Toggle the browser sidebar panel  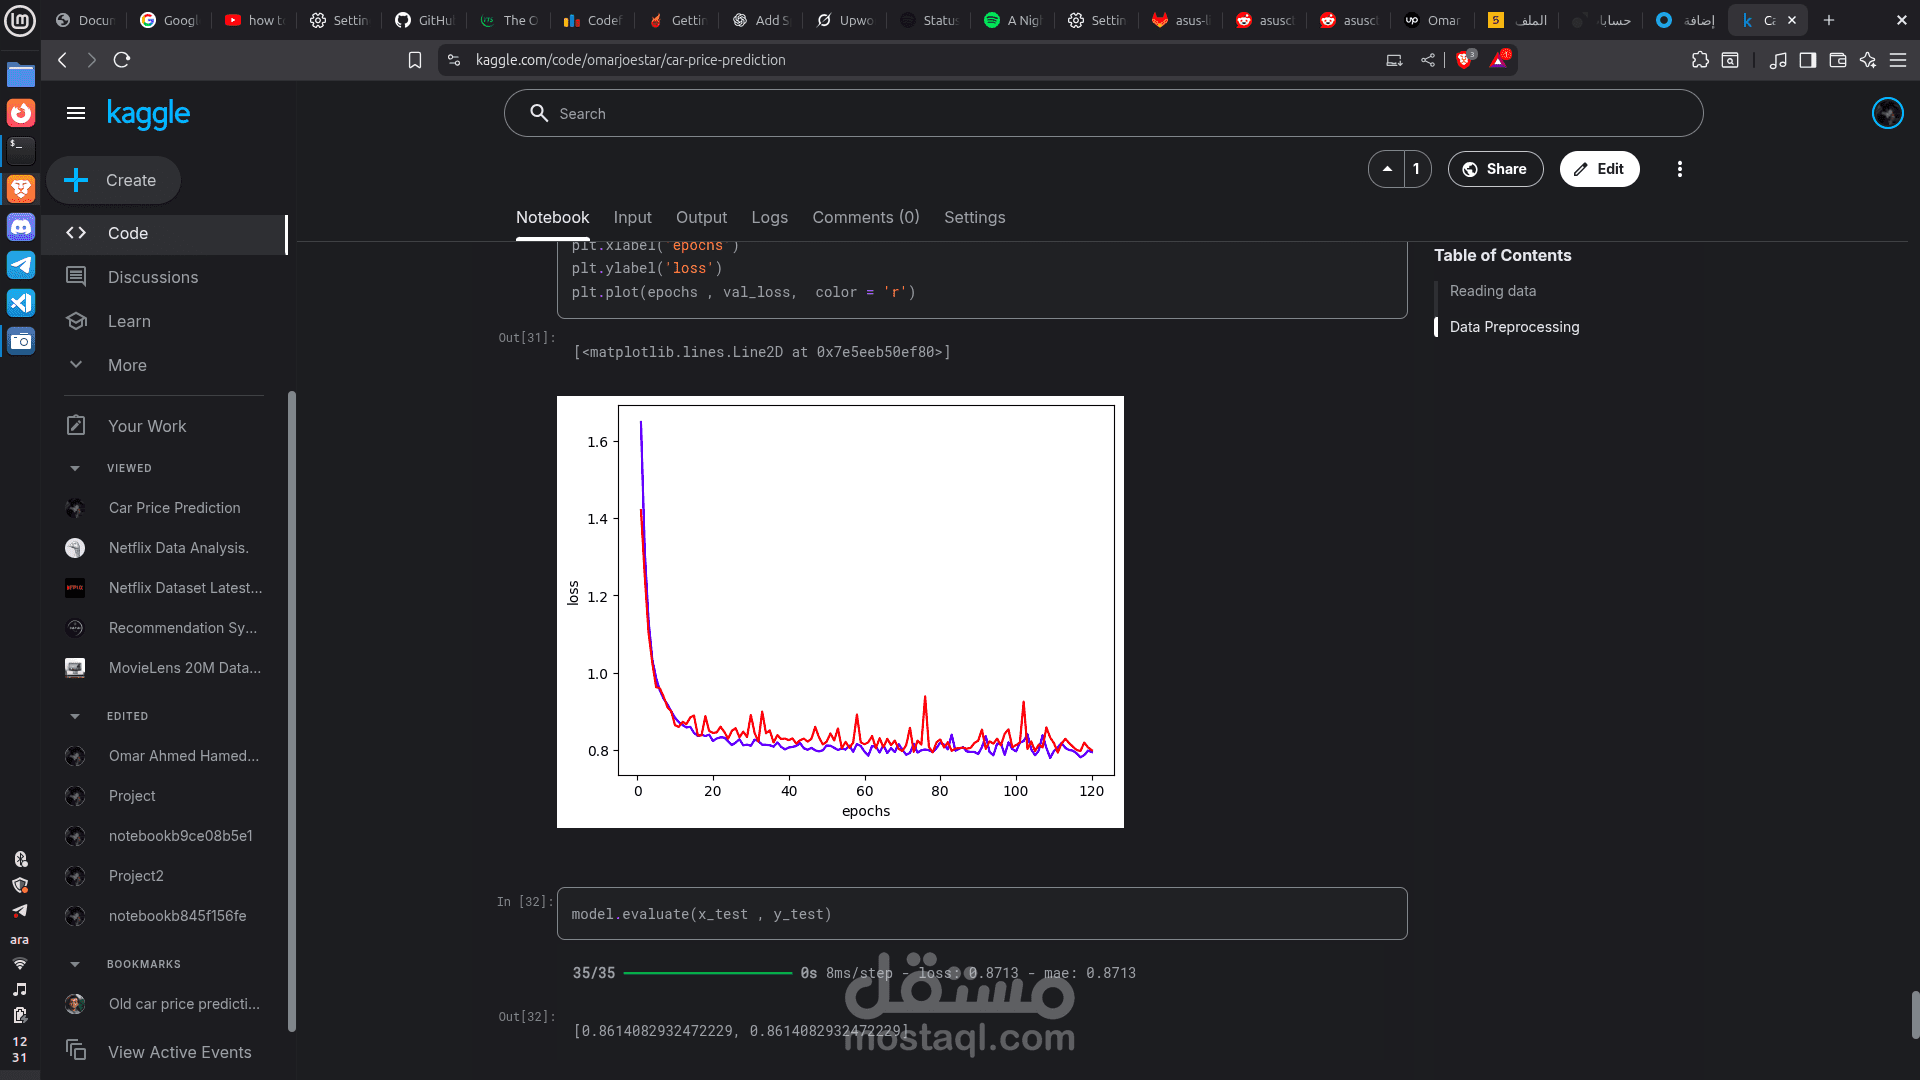pos(1807,60)
